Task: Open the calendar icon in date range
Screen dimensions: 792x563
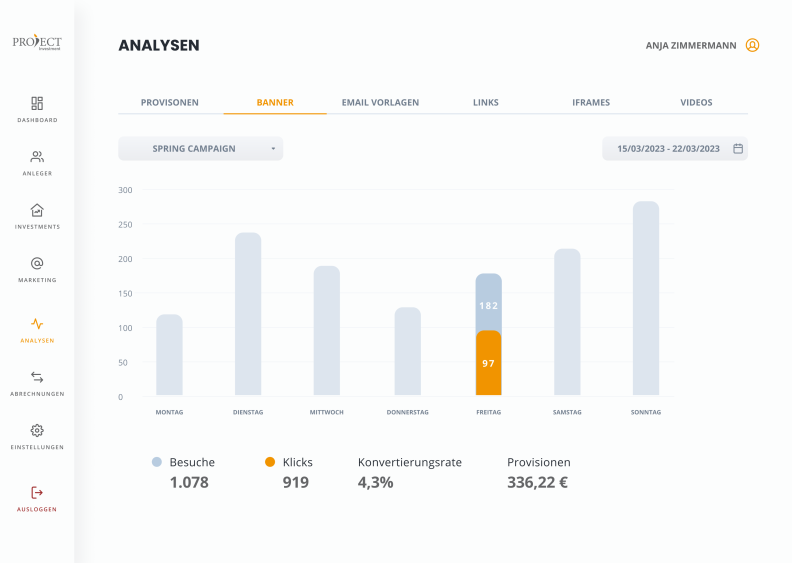Action: 738,148
